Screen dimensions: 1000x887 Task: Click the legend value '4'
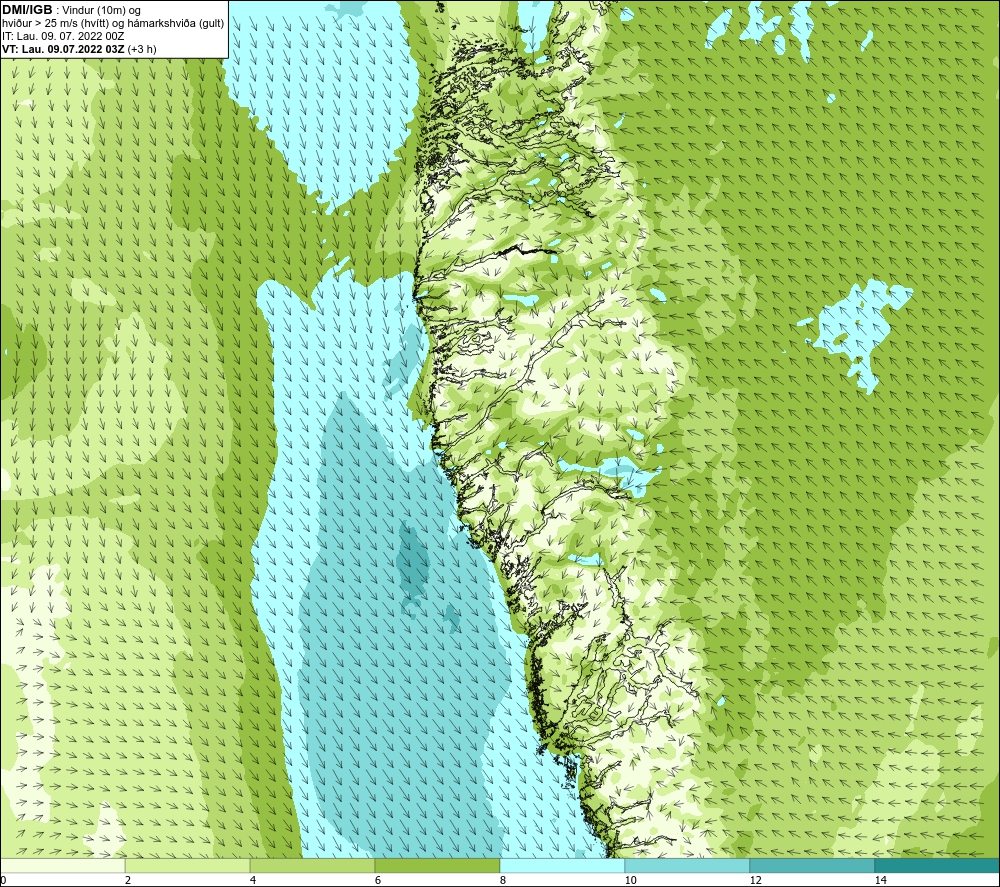pos(253,880)
